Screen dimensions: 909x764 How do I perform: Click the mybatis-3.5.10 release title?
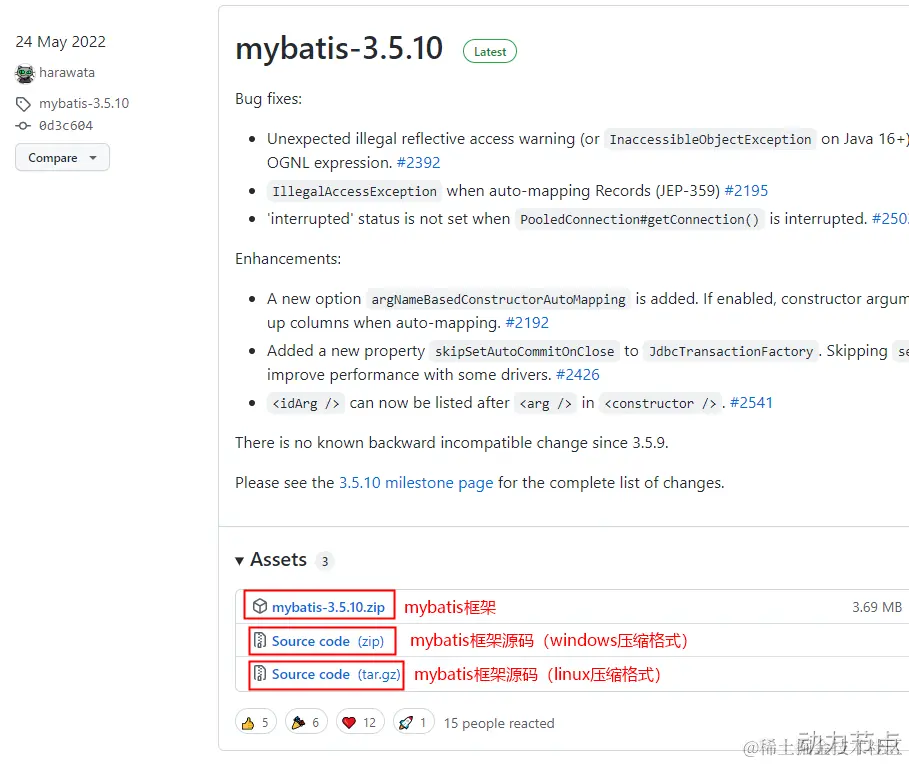[x=339, y=48]
